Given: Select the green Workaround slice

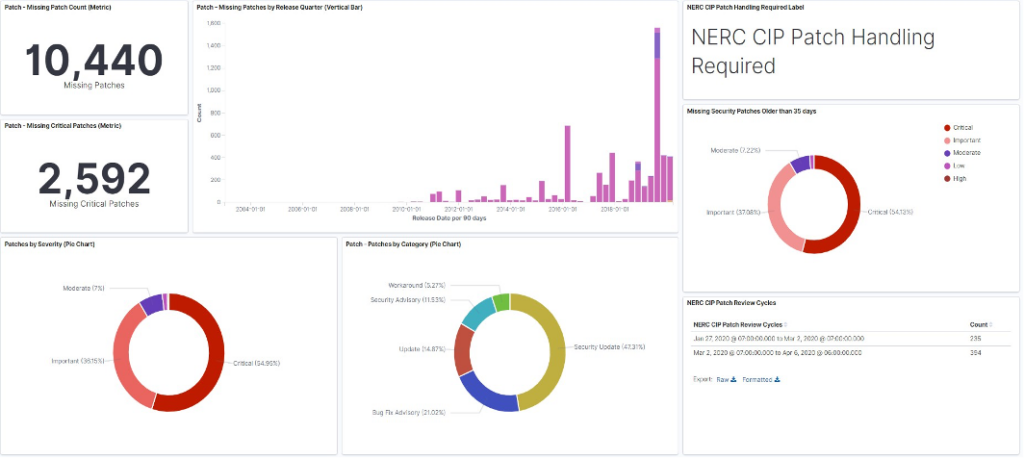Looking at the screenshot, I should coord(501,302).
